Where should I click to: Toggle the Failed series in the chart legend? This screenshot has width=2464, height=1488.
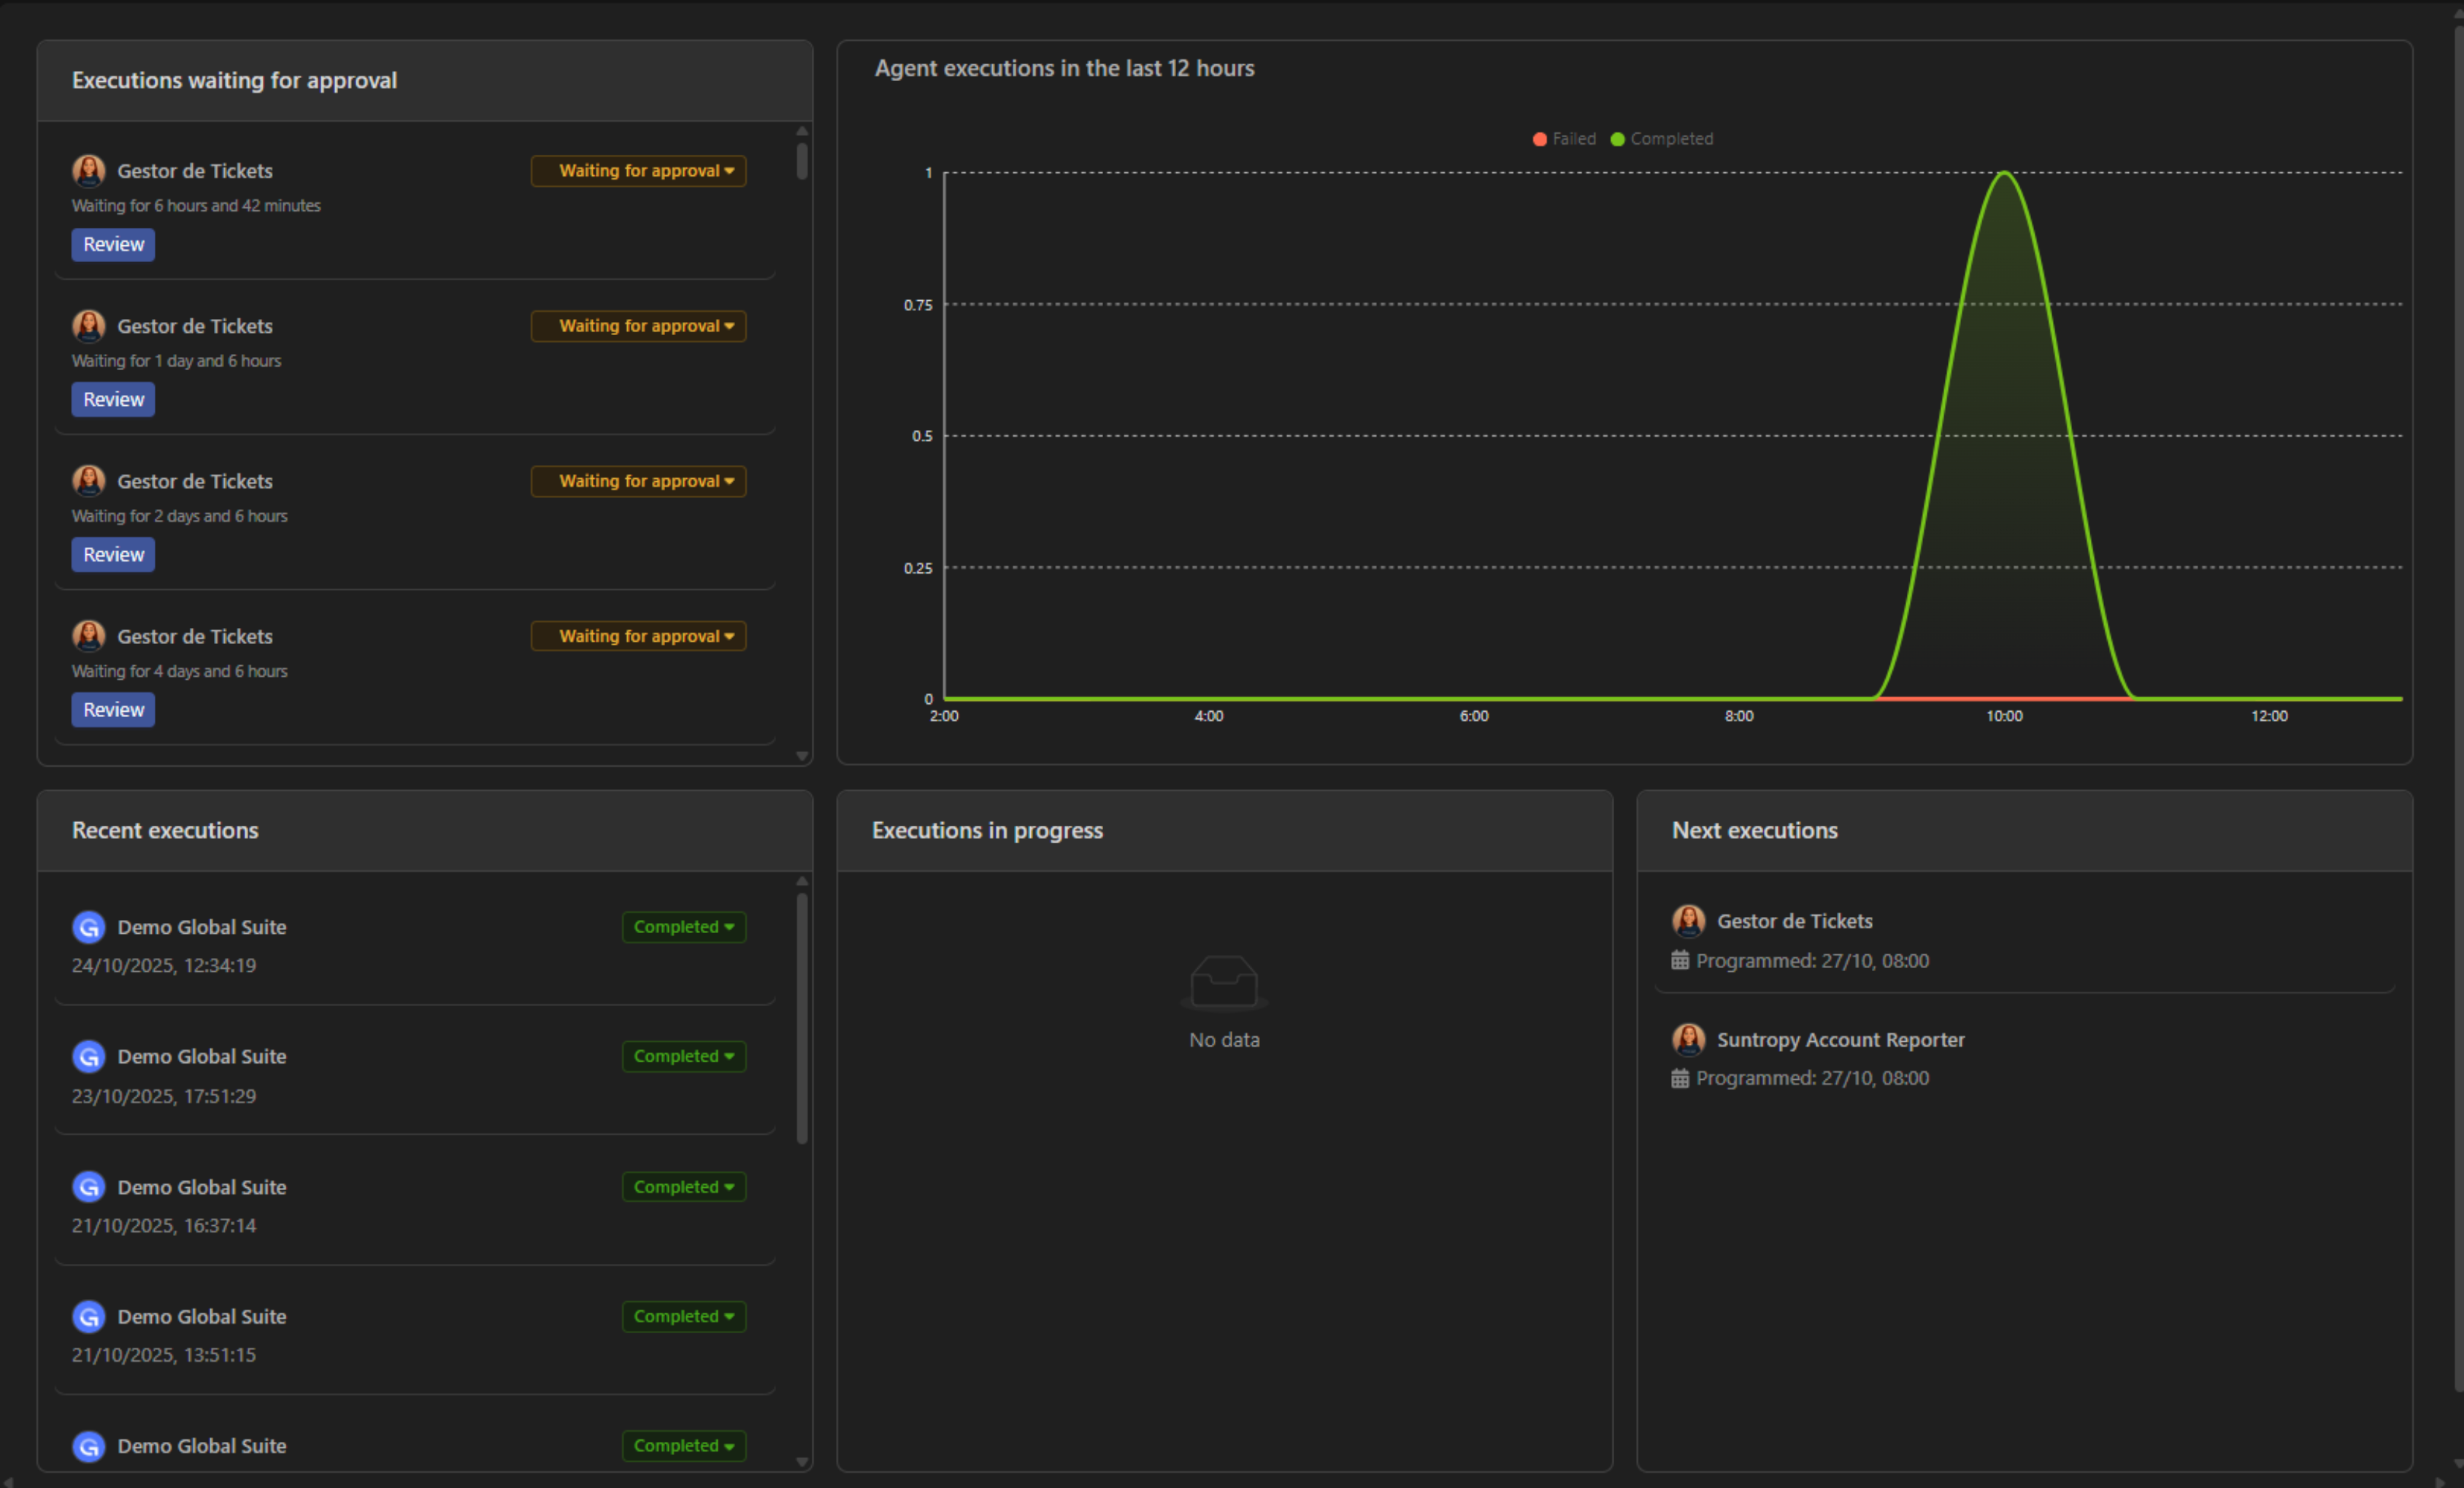pyautogui.click(x=1563, y=138)
